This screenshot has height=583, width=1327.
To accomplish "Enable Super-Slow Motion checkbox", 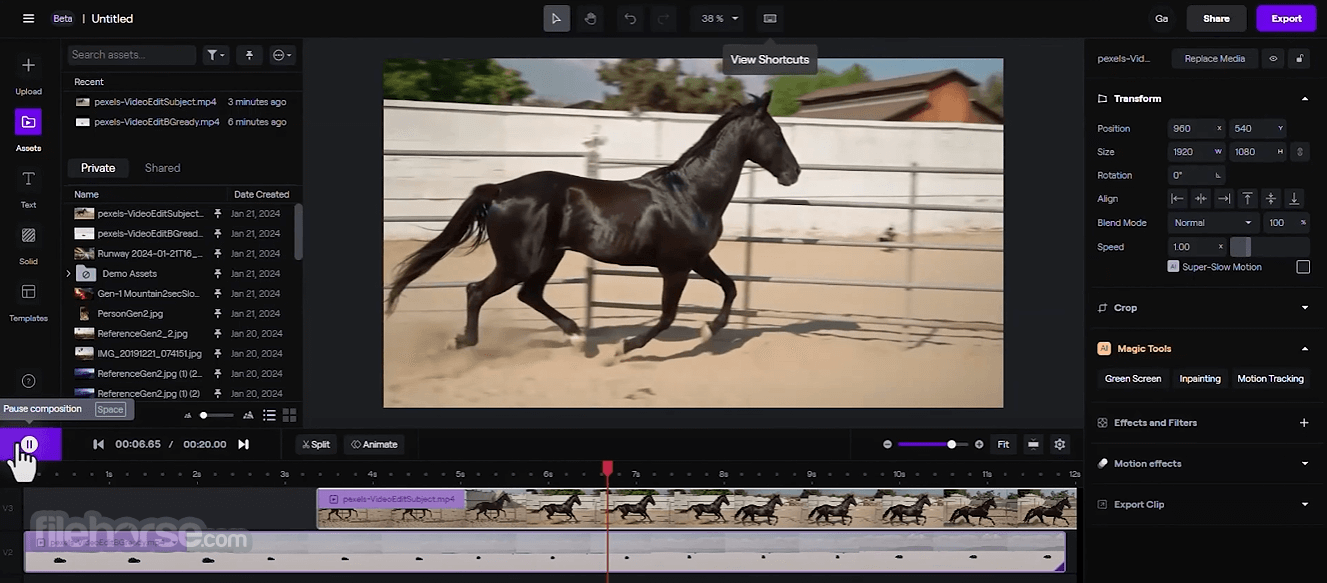I will tap(1303, 267).
